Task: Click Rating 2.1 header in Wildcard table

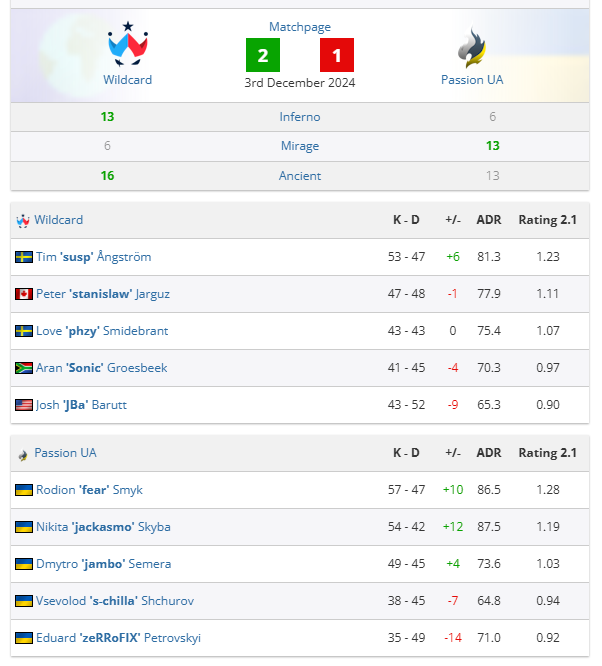Action: point(548,220)
